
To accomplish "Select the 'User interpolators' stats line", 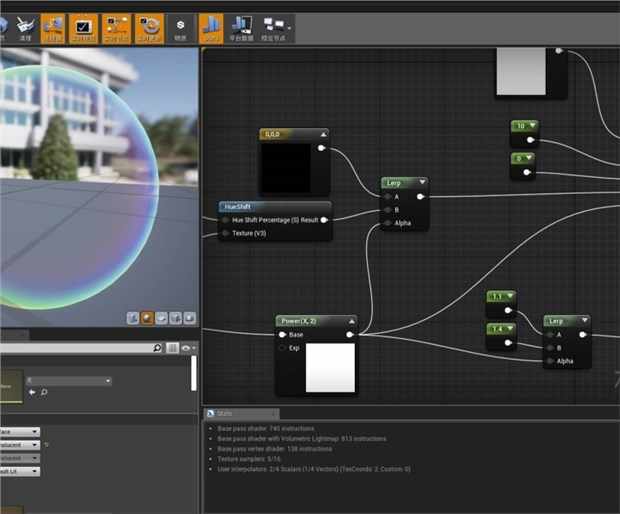I will coord(314,469).
